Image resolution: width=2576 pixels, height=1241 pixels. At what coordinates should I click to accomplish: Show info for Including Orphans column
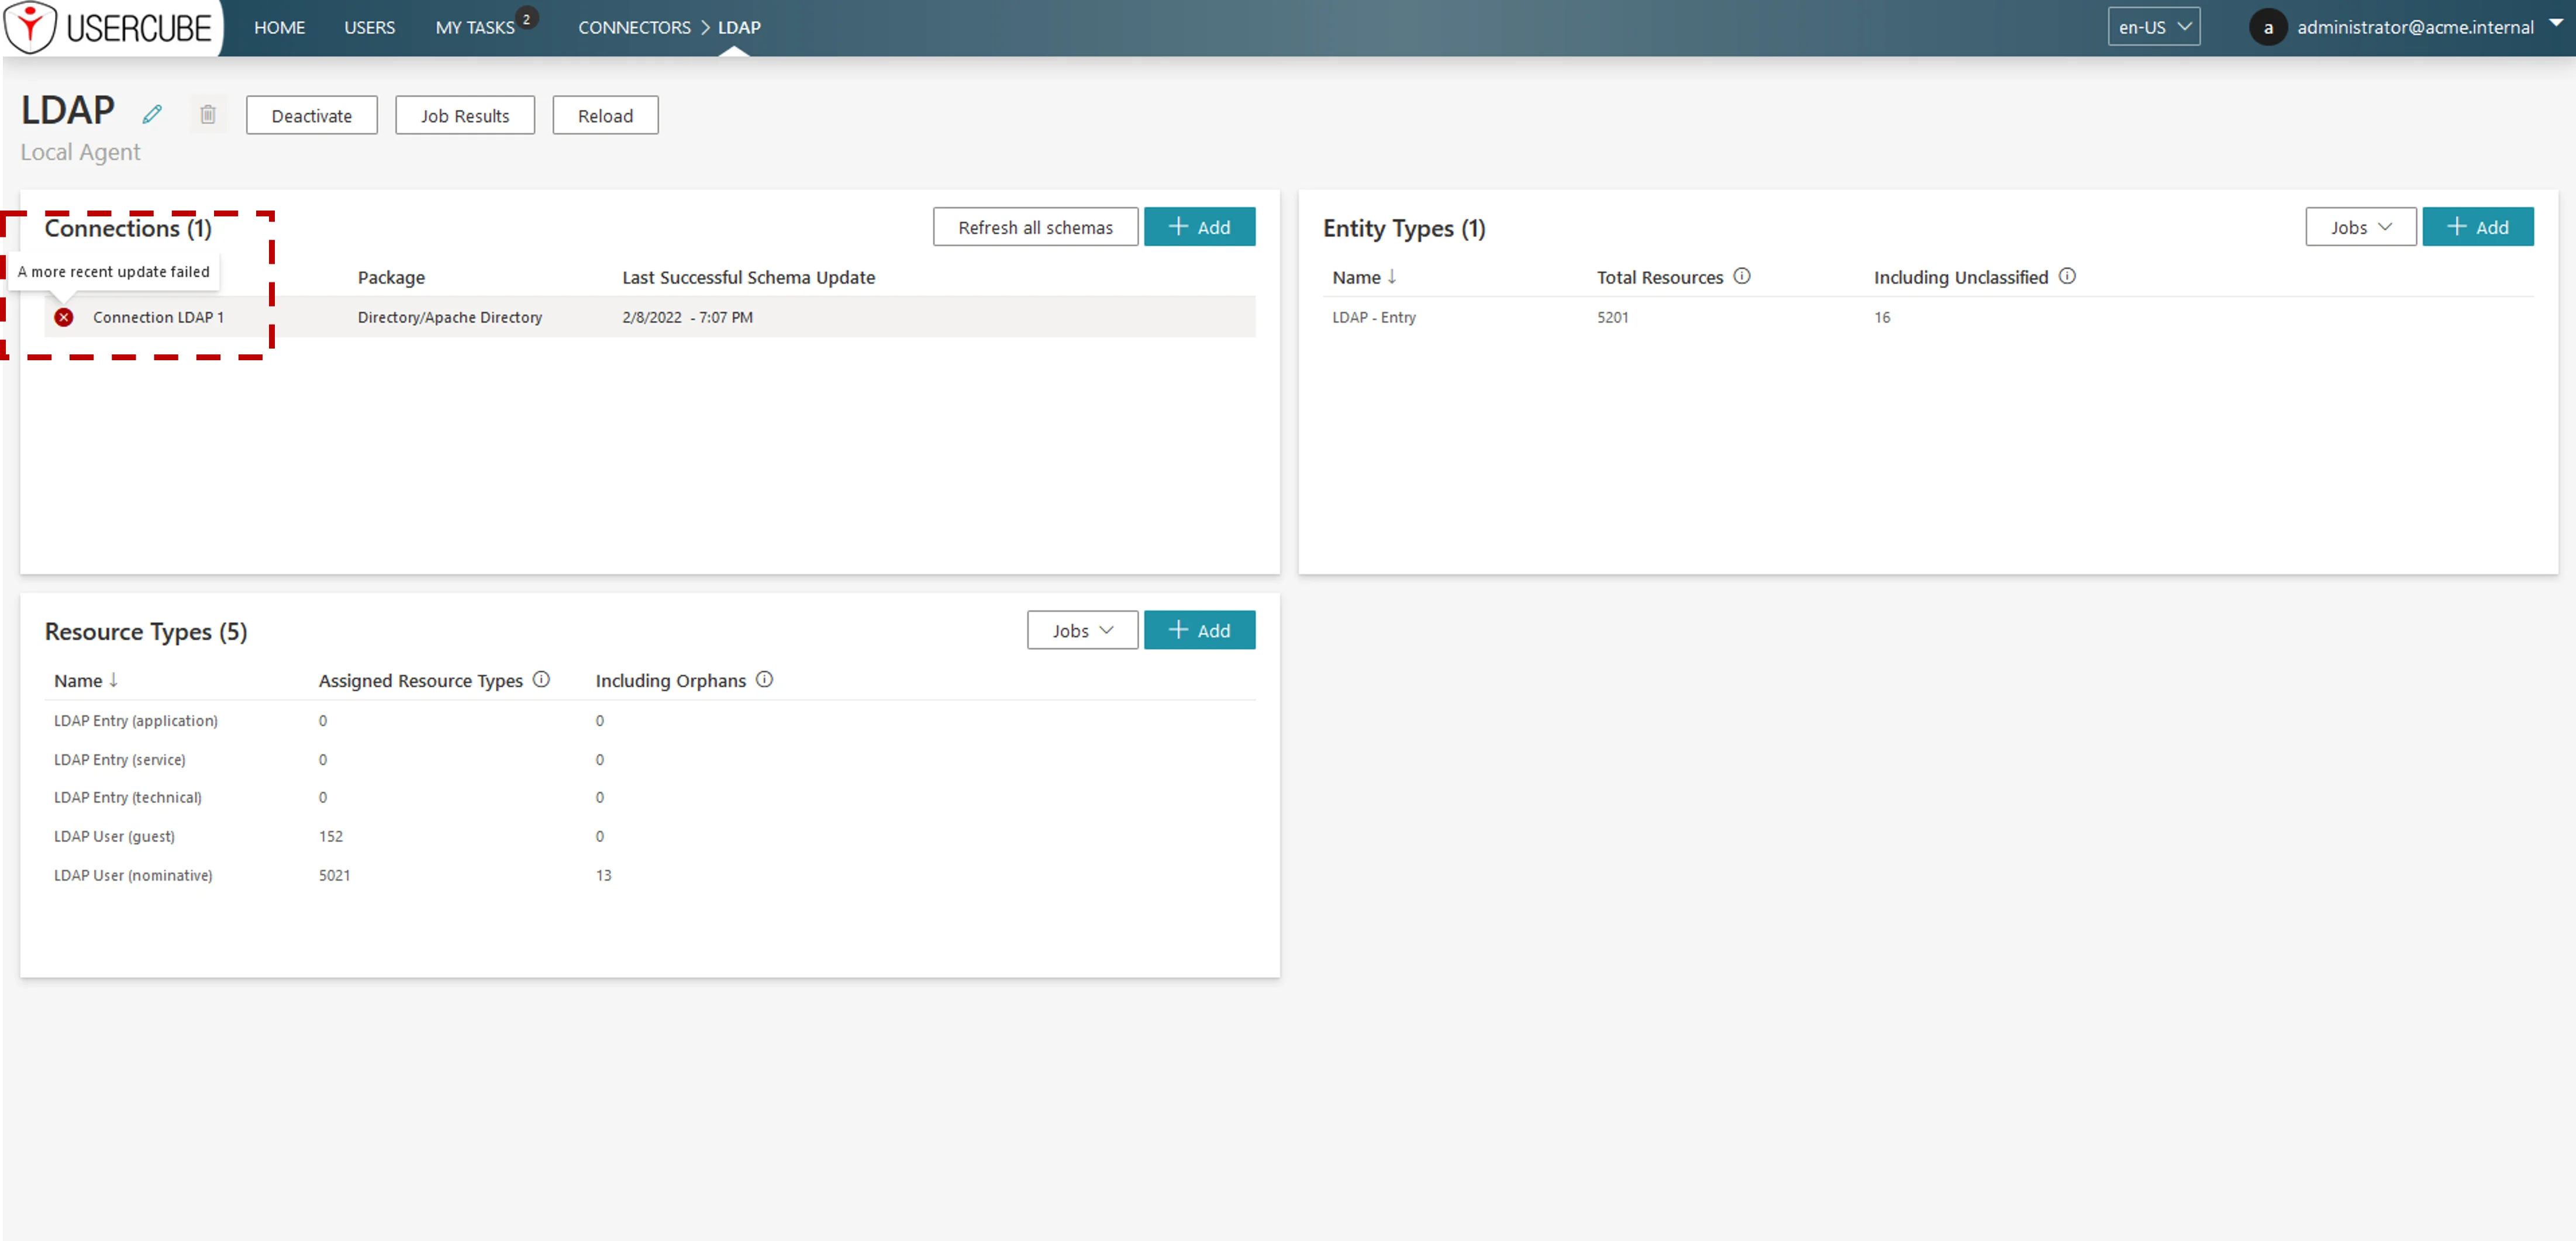click(x=764, y=679)
